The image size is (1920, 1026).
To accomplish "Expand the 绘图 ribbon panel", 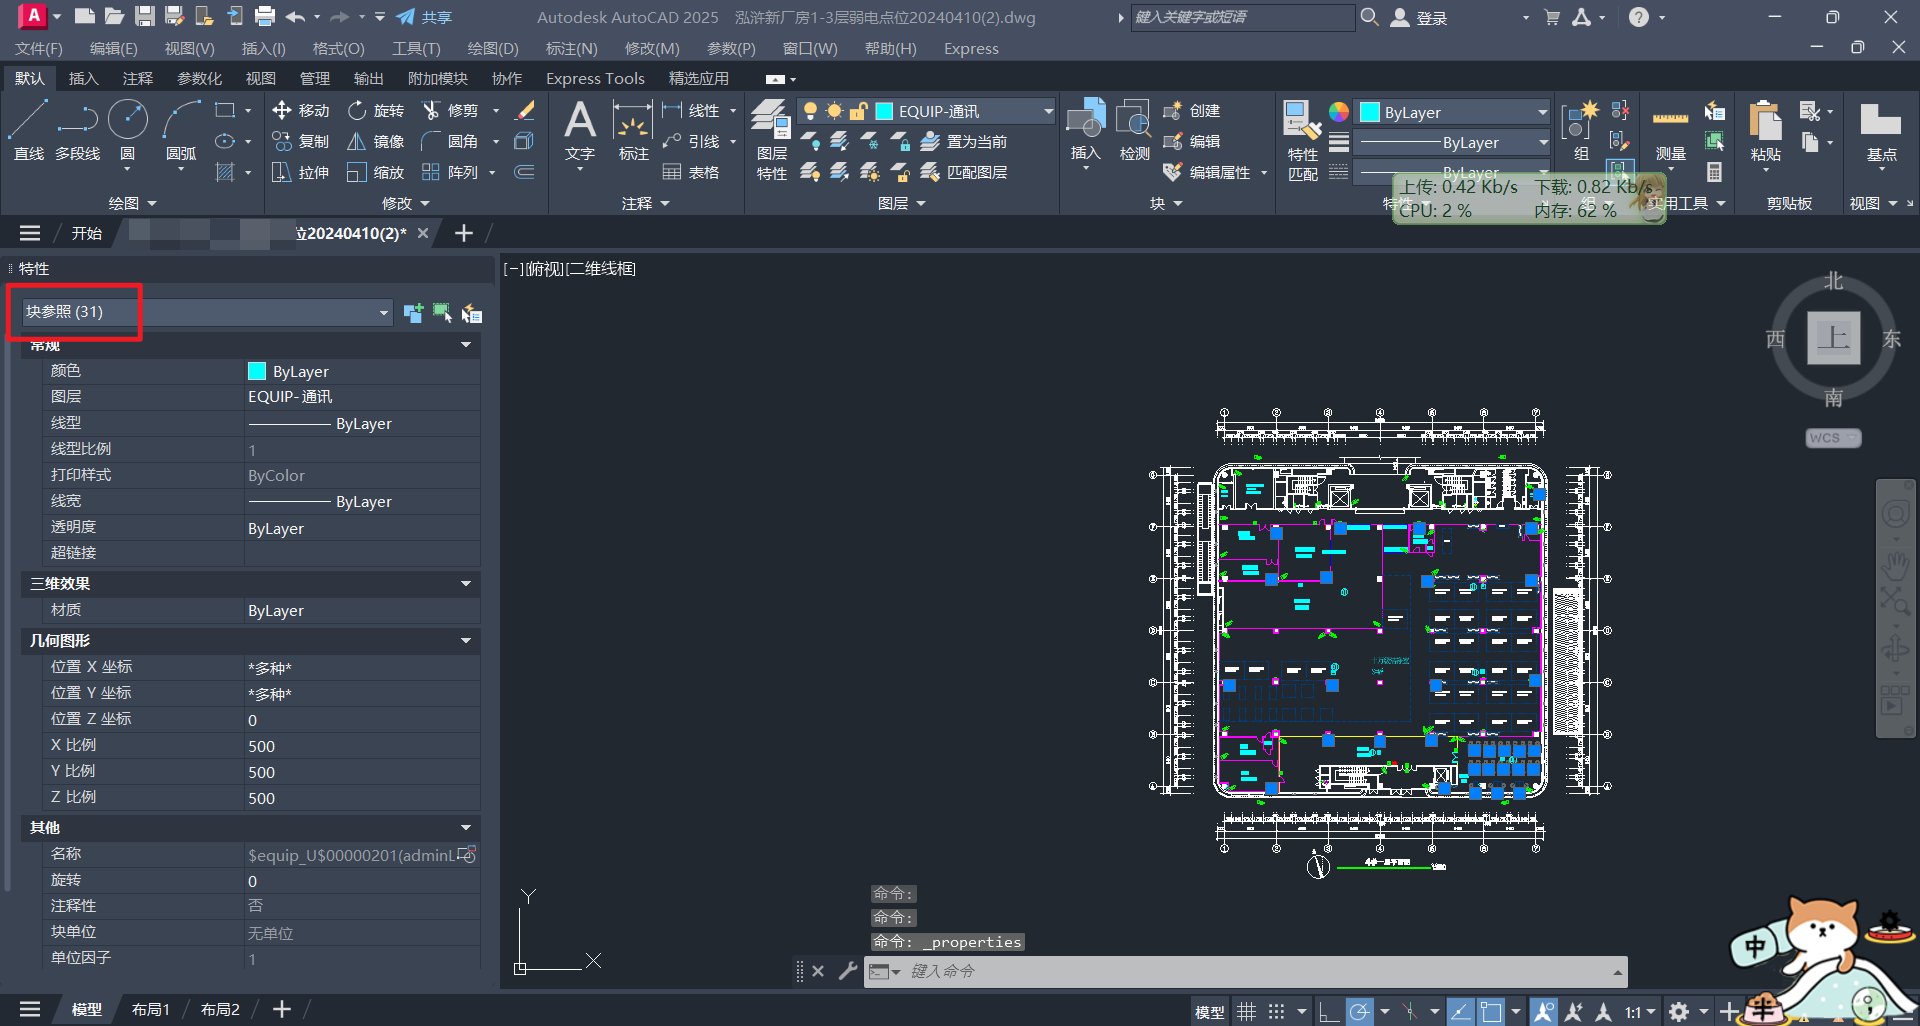I will [132, 203].
